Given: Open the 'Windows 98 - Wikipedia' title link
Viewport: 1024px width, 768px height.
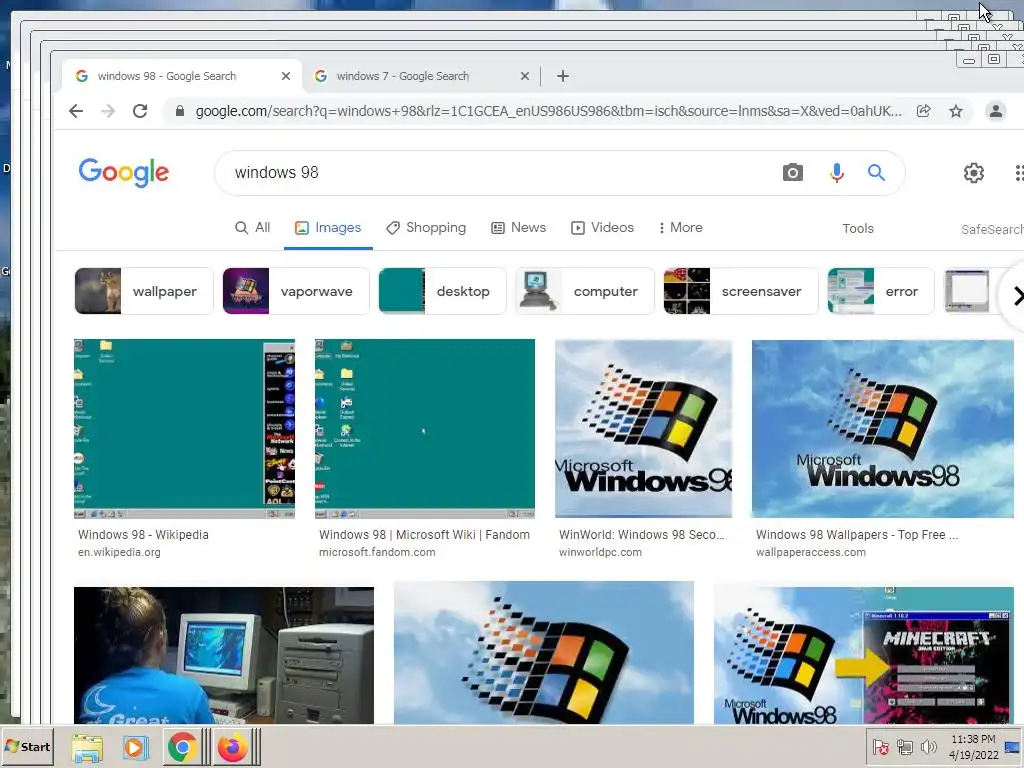Looking at the screenshot, I should [x=143, y=535].
